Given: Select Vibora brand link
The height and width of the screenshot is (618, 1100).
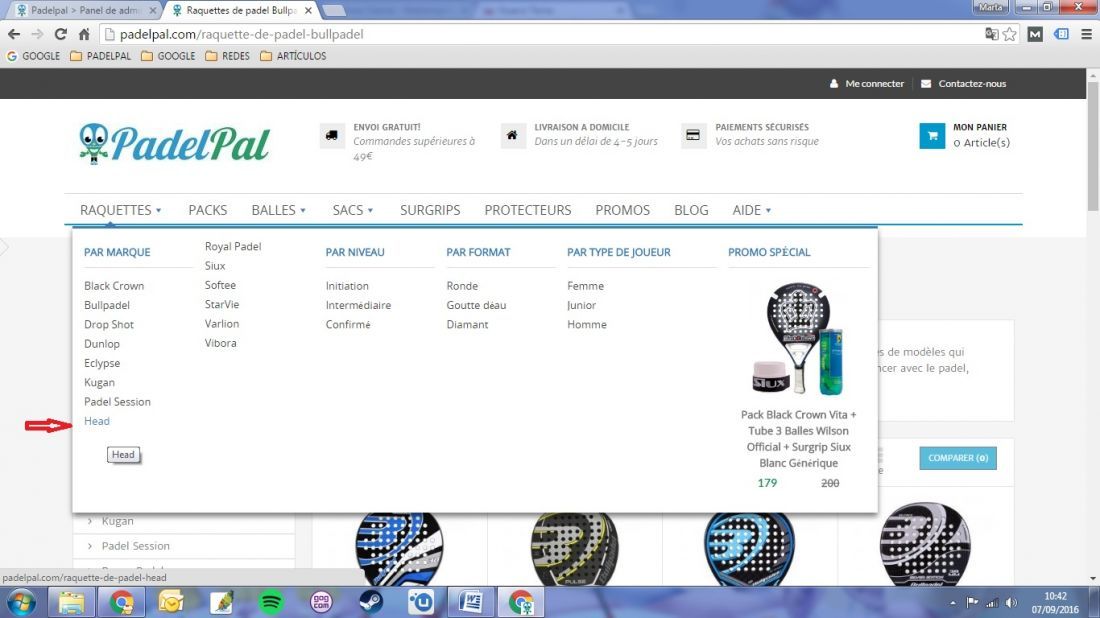Looking at the screenshot, I should 220,343.
